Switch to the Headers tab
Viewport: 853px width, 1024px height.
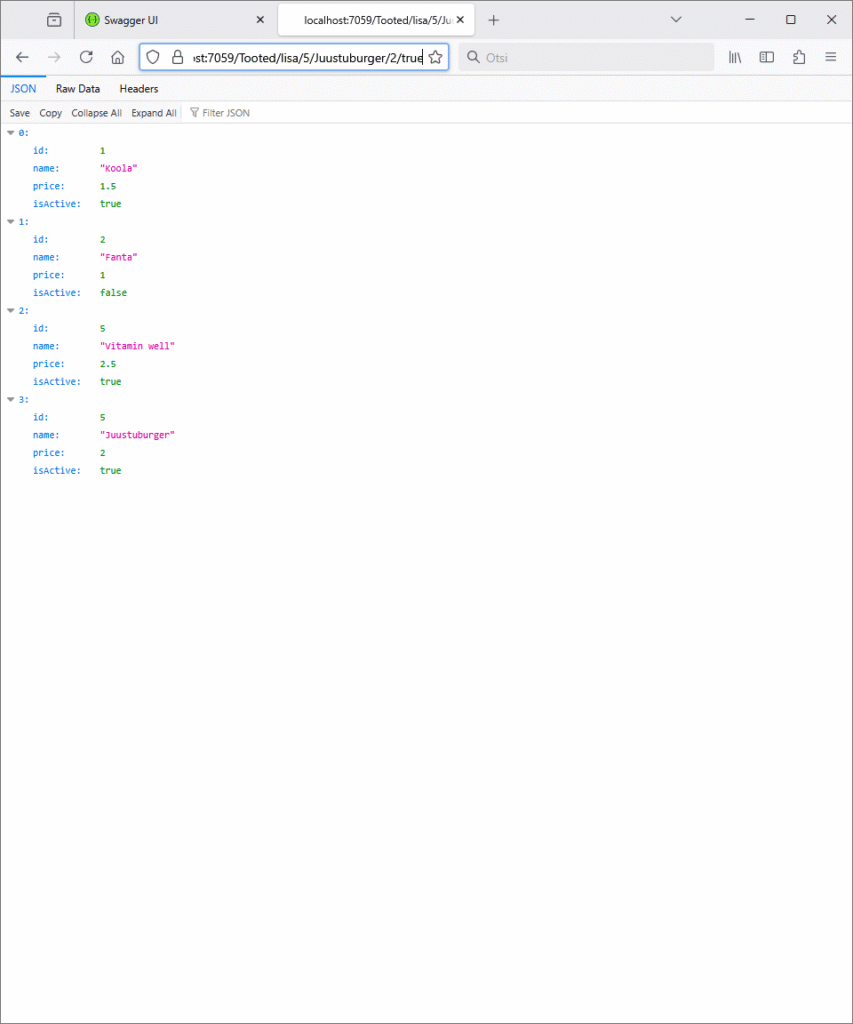(x=139, y=89)
